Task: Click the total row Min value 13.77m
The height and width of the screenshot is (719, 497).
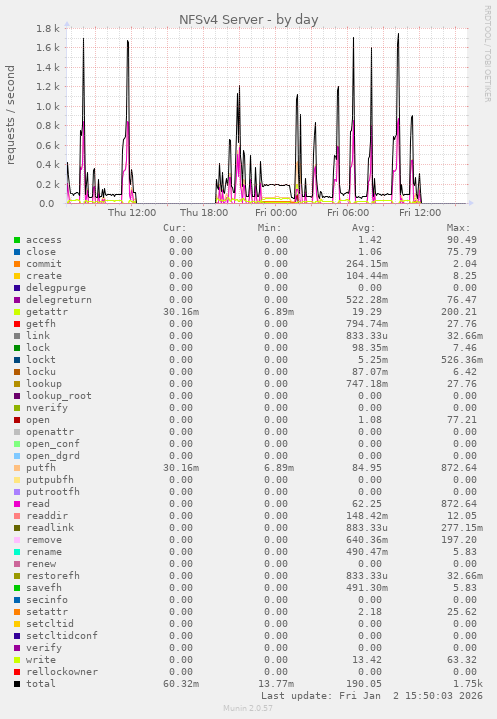Action: [276, 684]
